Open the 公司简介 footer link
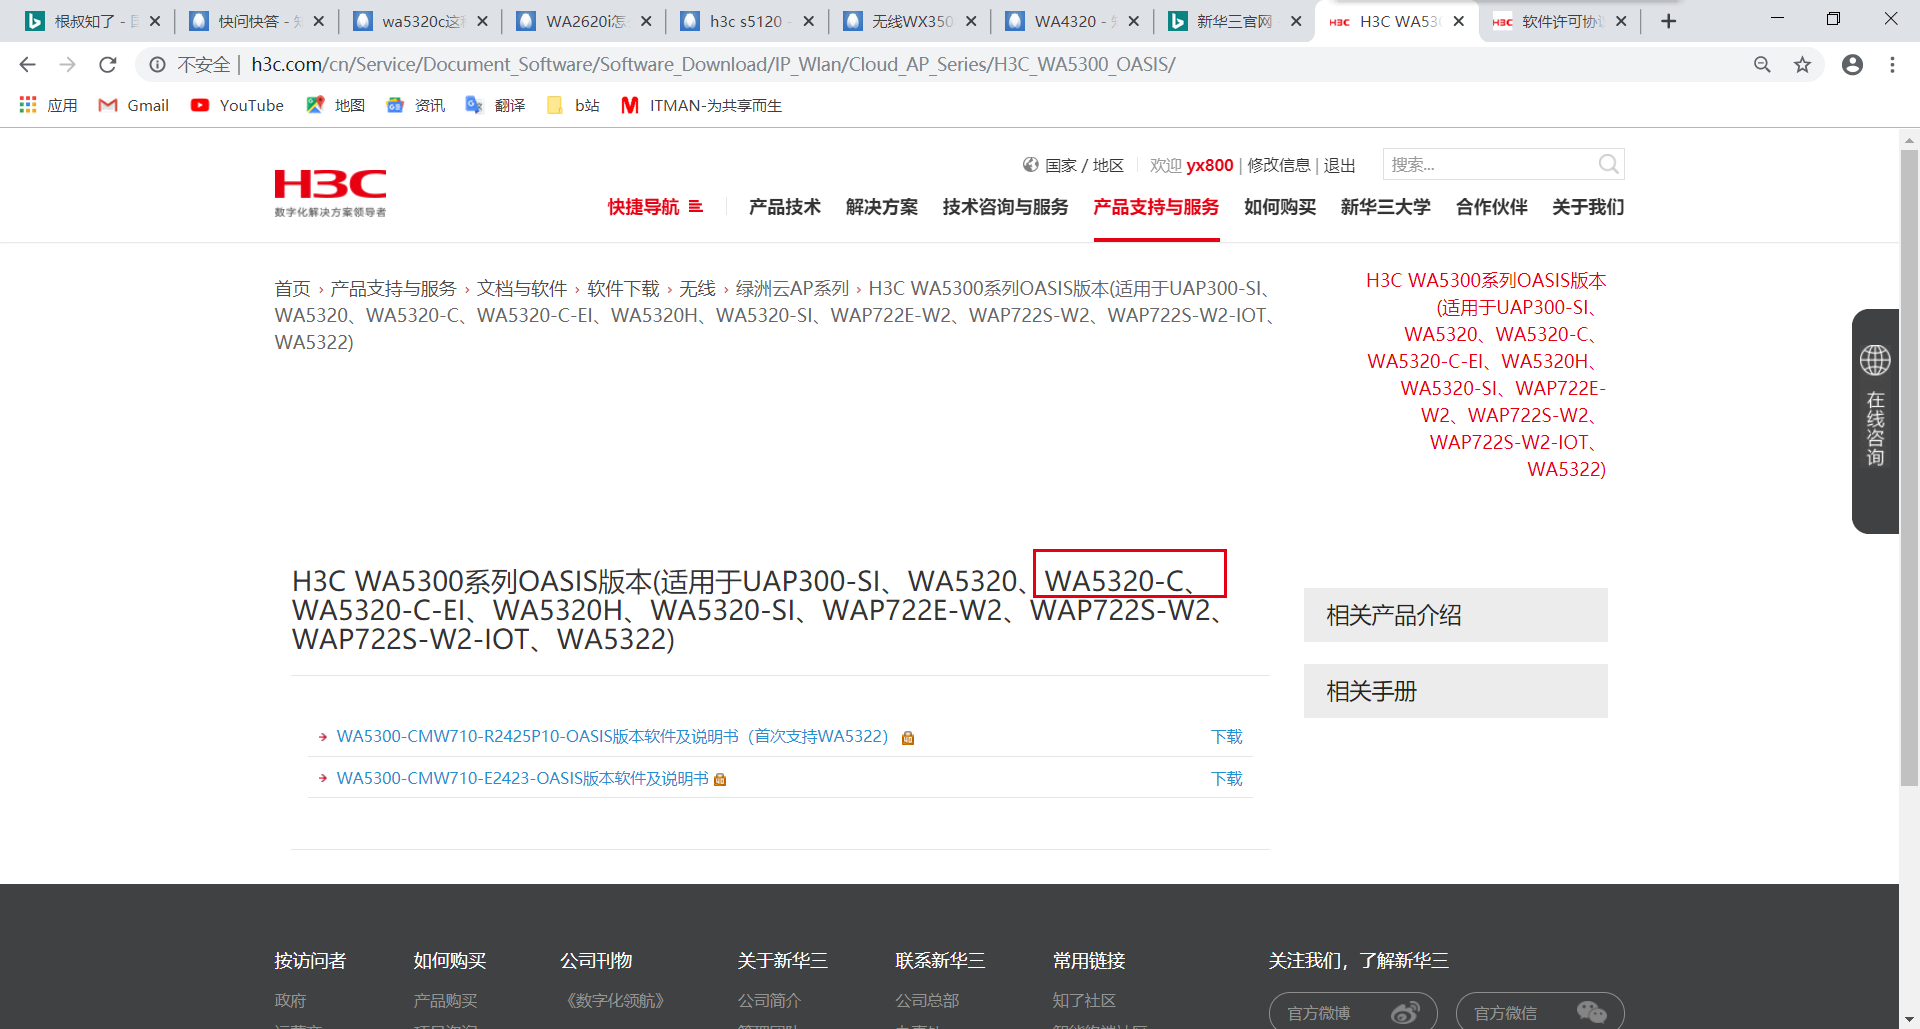This screenshot has width=1920, height=1029. click(769, 1000)
